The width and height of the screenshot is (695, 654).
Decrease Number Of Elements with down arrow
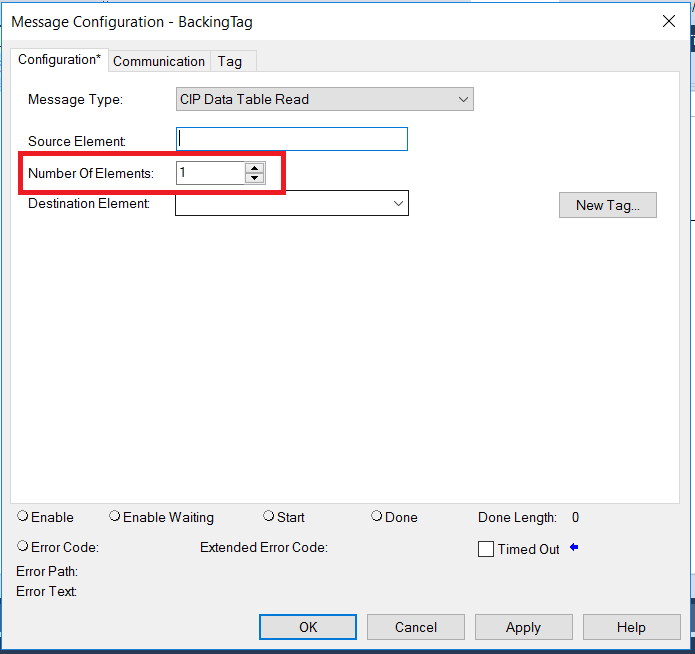click(254, 178)
